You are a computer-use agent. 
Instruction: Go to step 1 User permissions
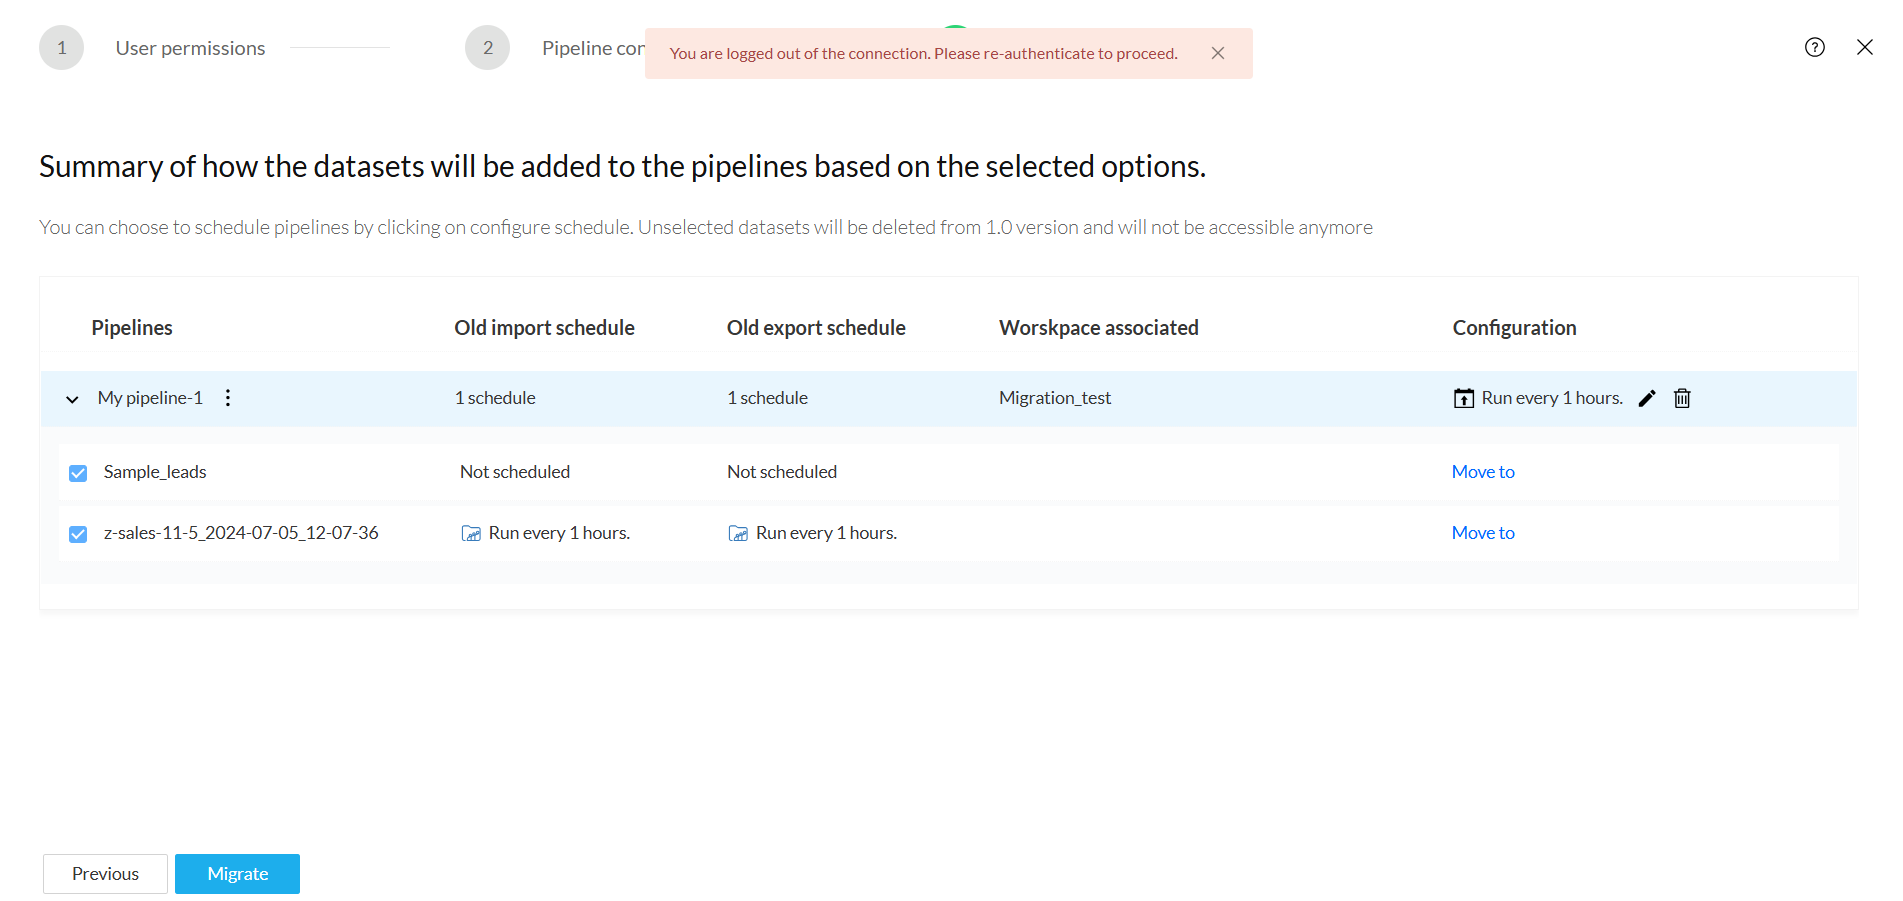point(62,48)
